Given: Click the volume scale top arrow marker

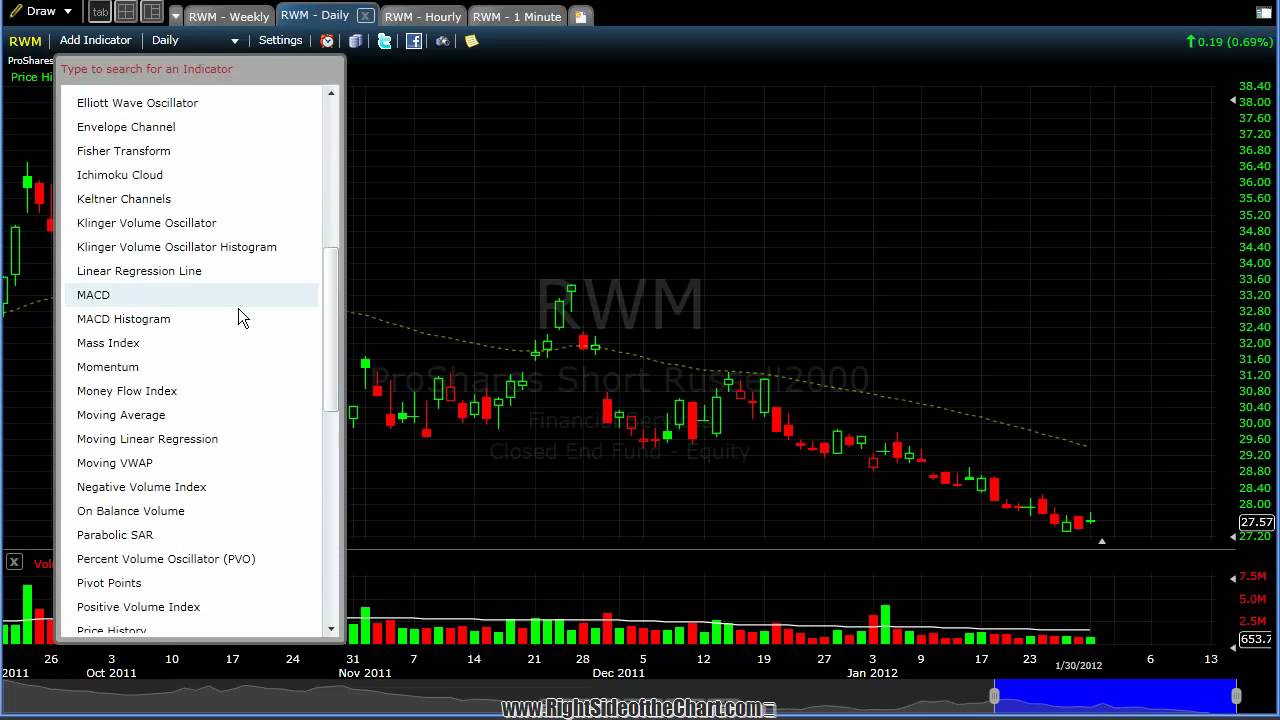Looking at the screenshot, I should coord(1233,577).
